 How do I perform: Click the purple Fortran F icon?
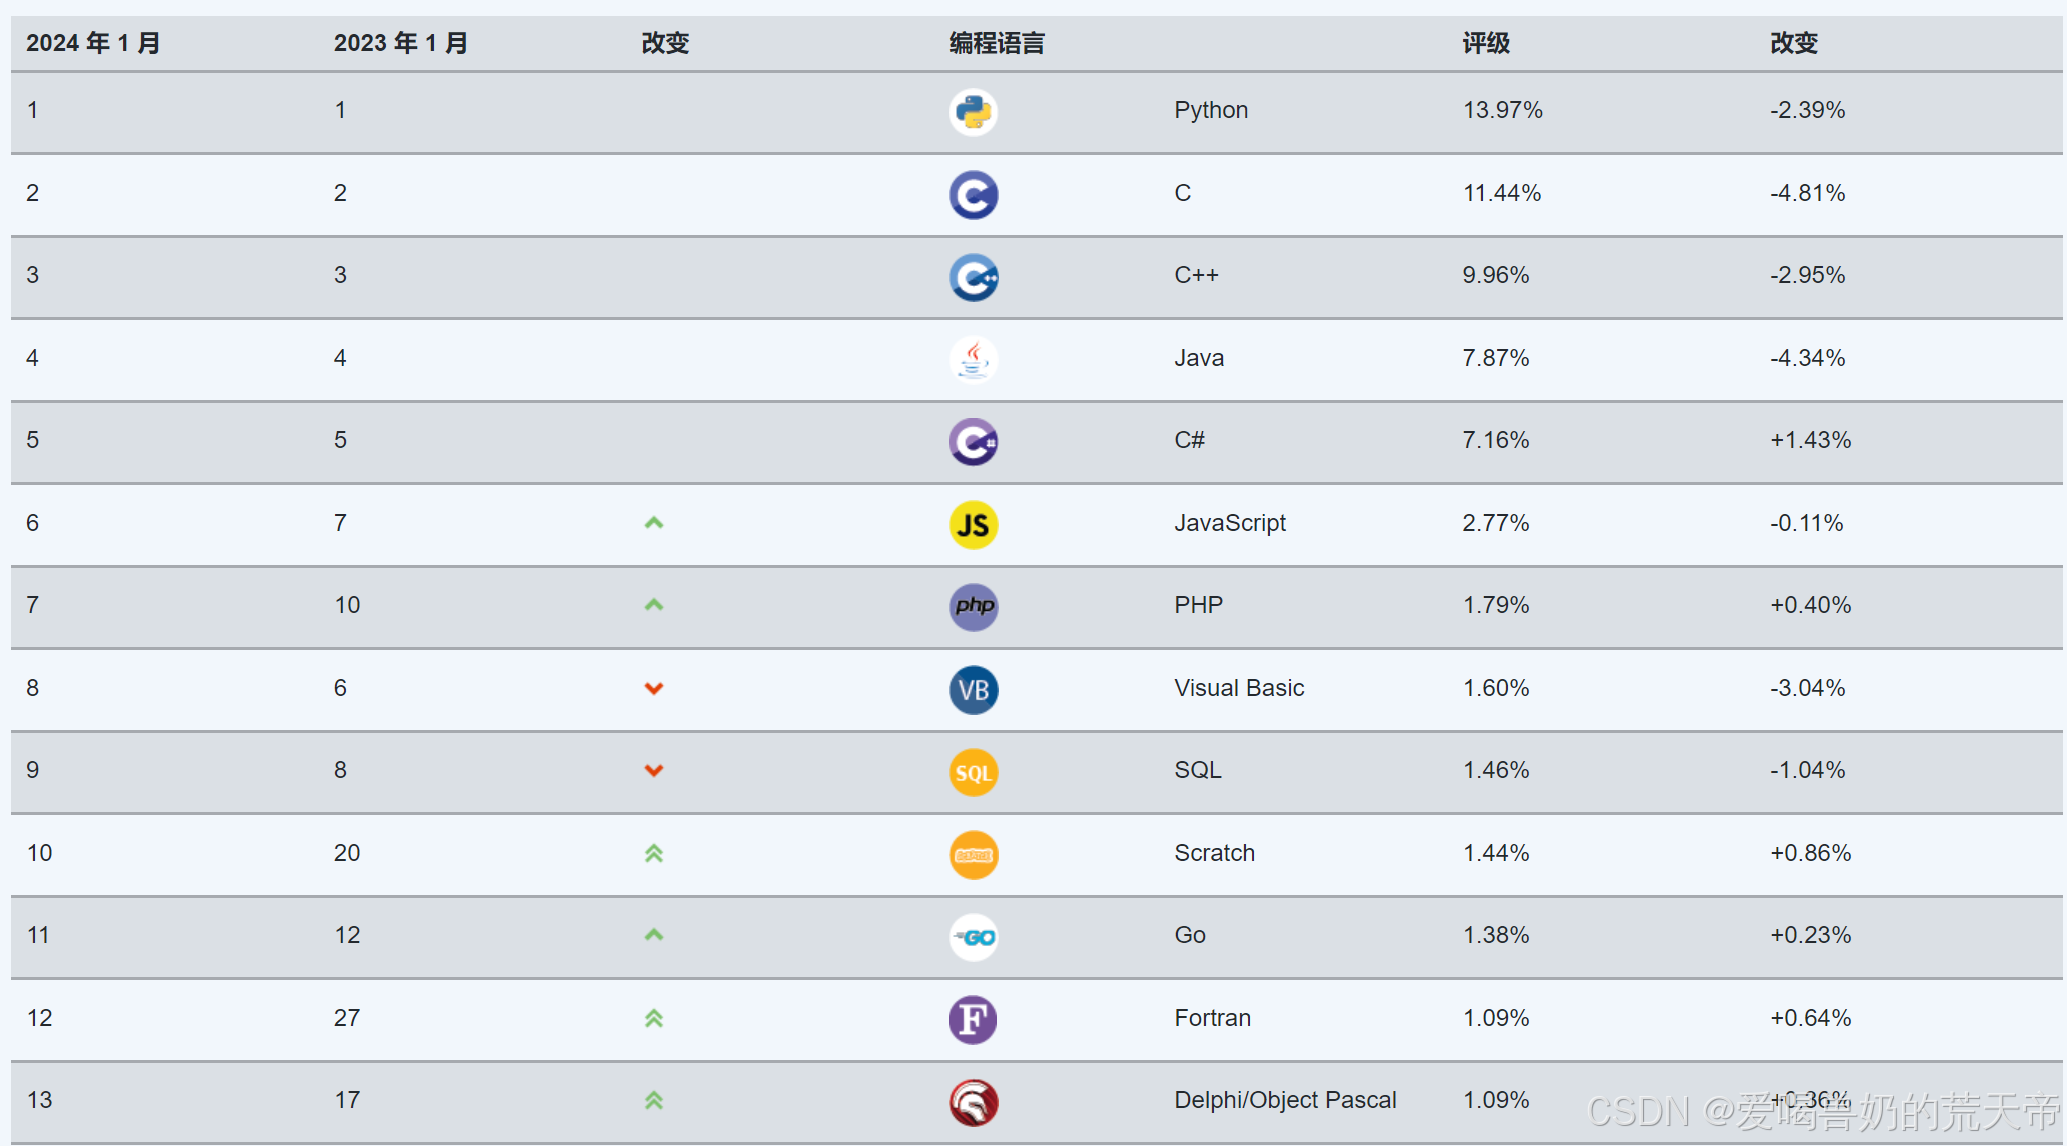973,1020
